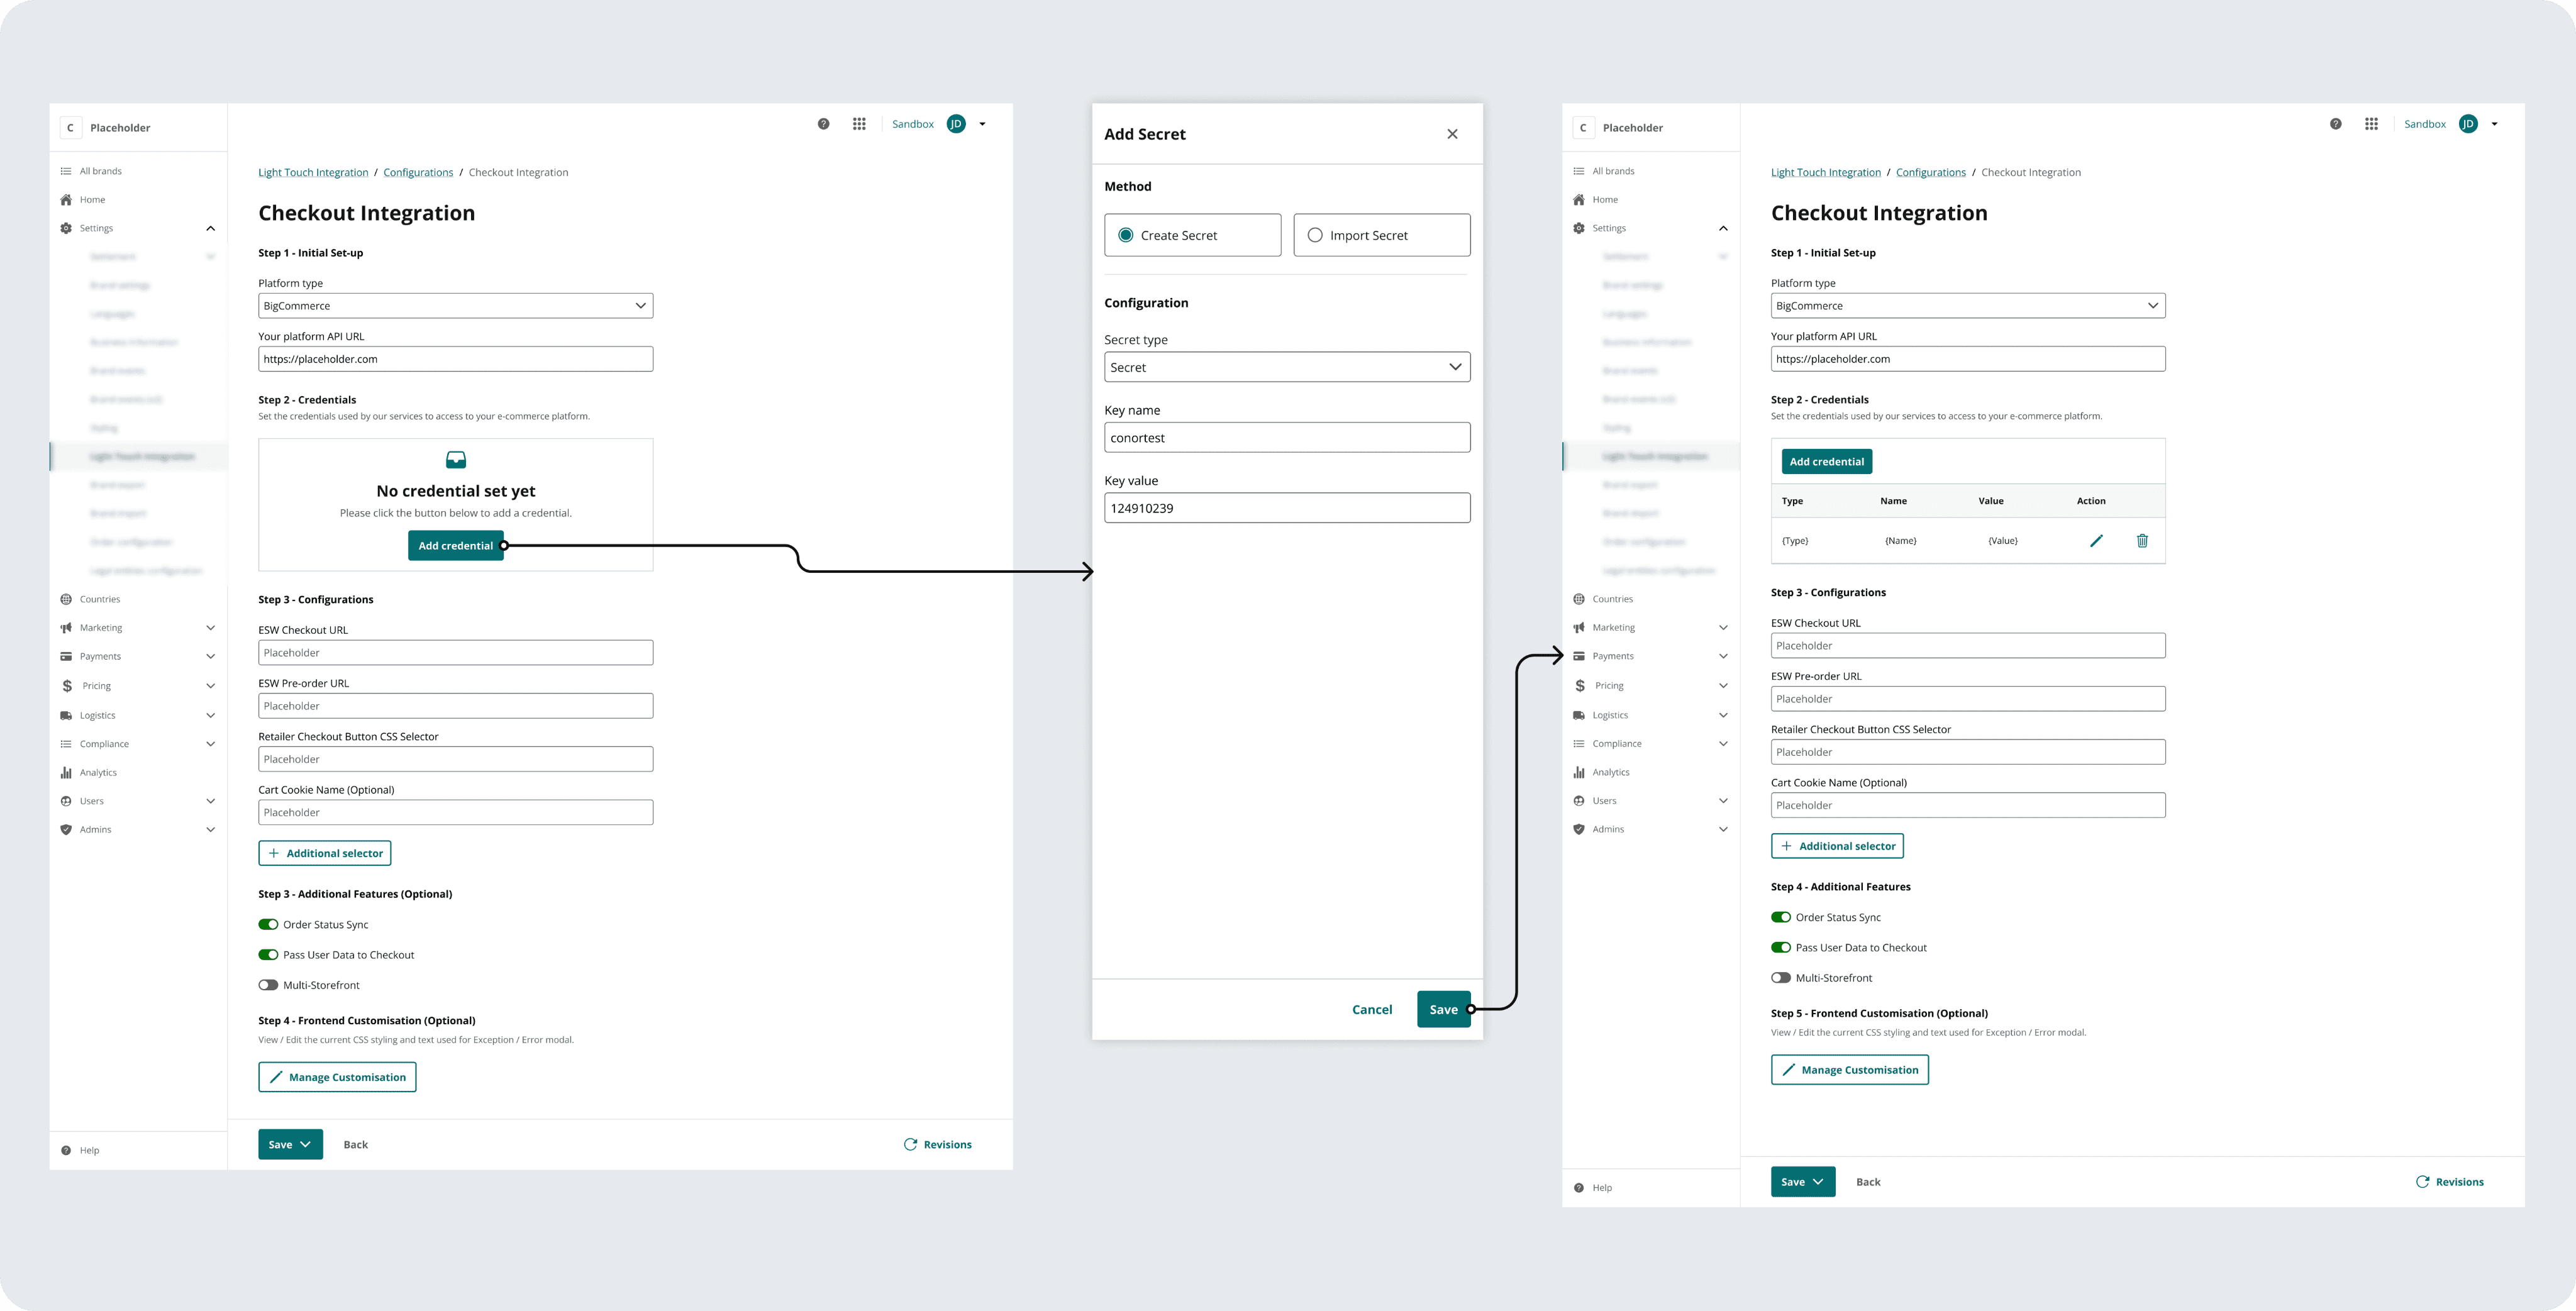Click Compliance icon in right screen sidebar

[1578, 744]
